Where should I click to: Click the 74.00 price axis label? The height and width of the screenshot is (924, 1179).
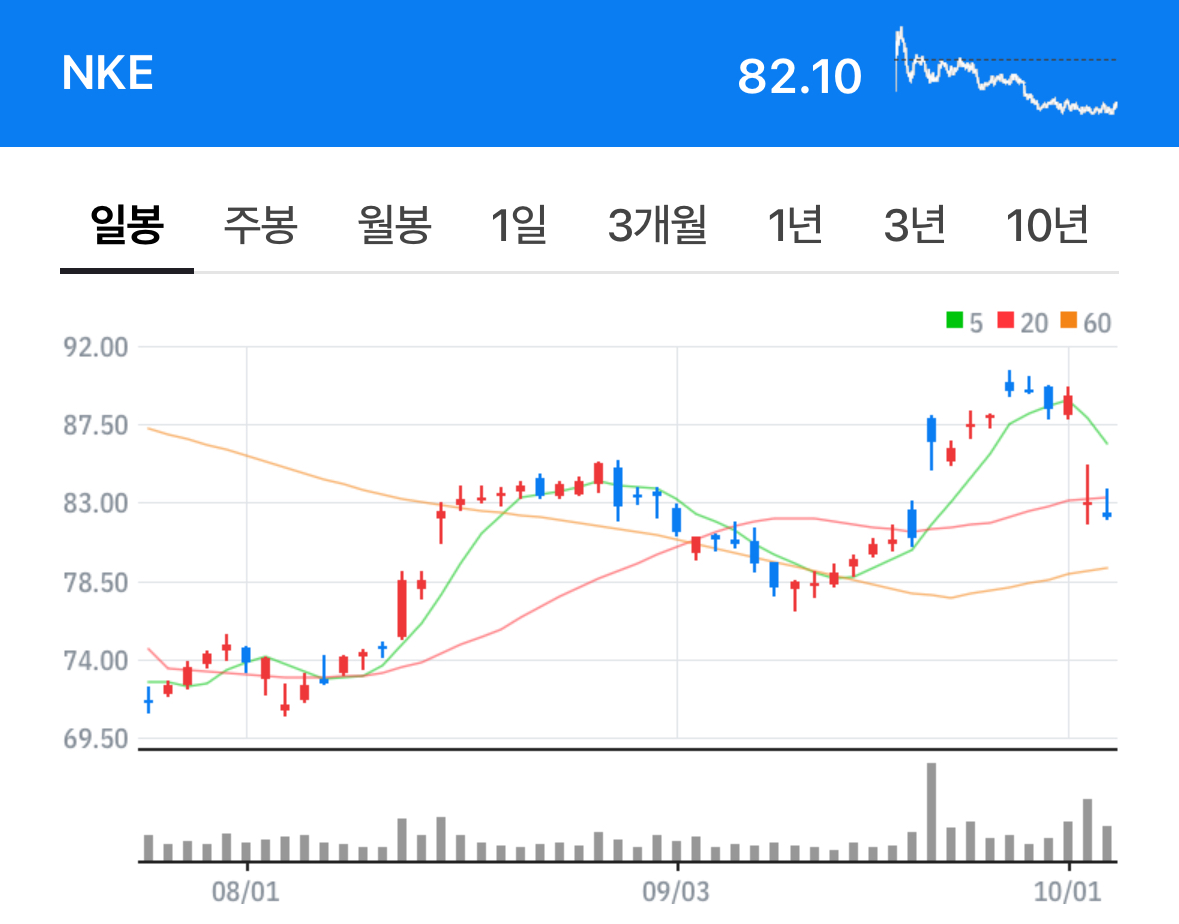95,661
